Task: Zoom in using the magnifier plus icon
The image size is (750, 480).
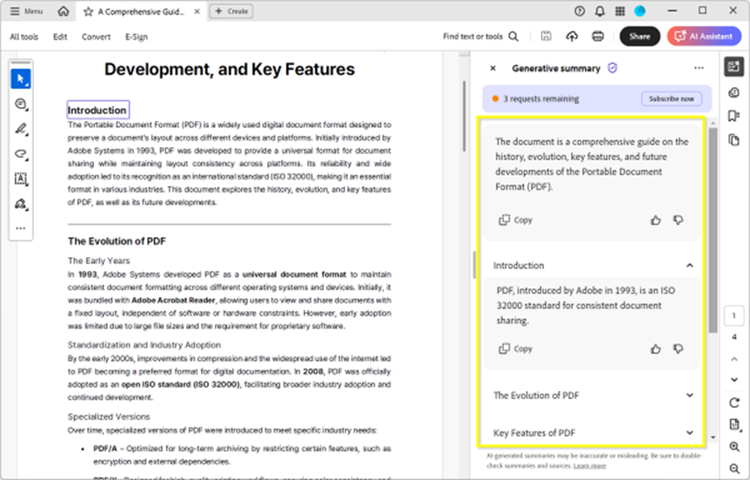Action: 734,447
